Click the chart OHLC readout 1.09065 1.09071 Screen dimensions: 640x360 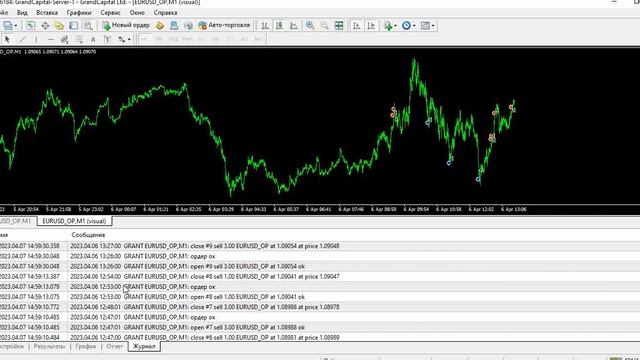click(x=60, y=52)
